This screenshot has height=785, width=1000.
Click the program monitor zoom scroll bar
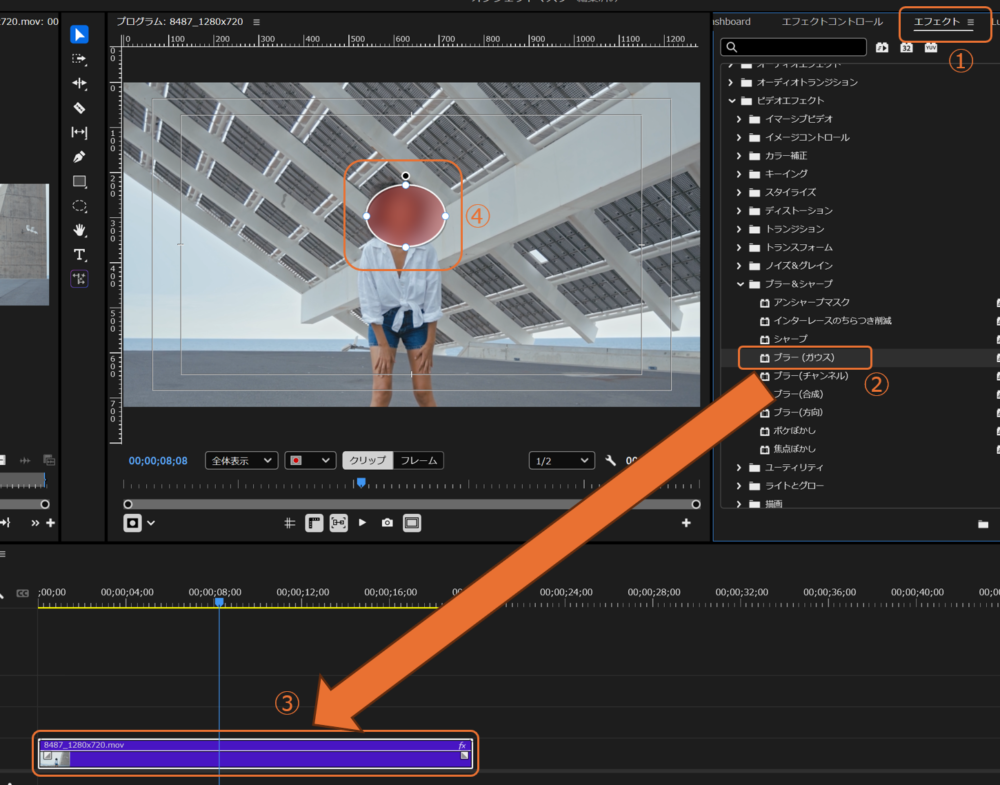point(412,504)
